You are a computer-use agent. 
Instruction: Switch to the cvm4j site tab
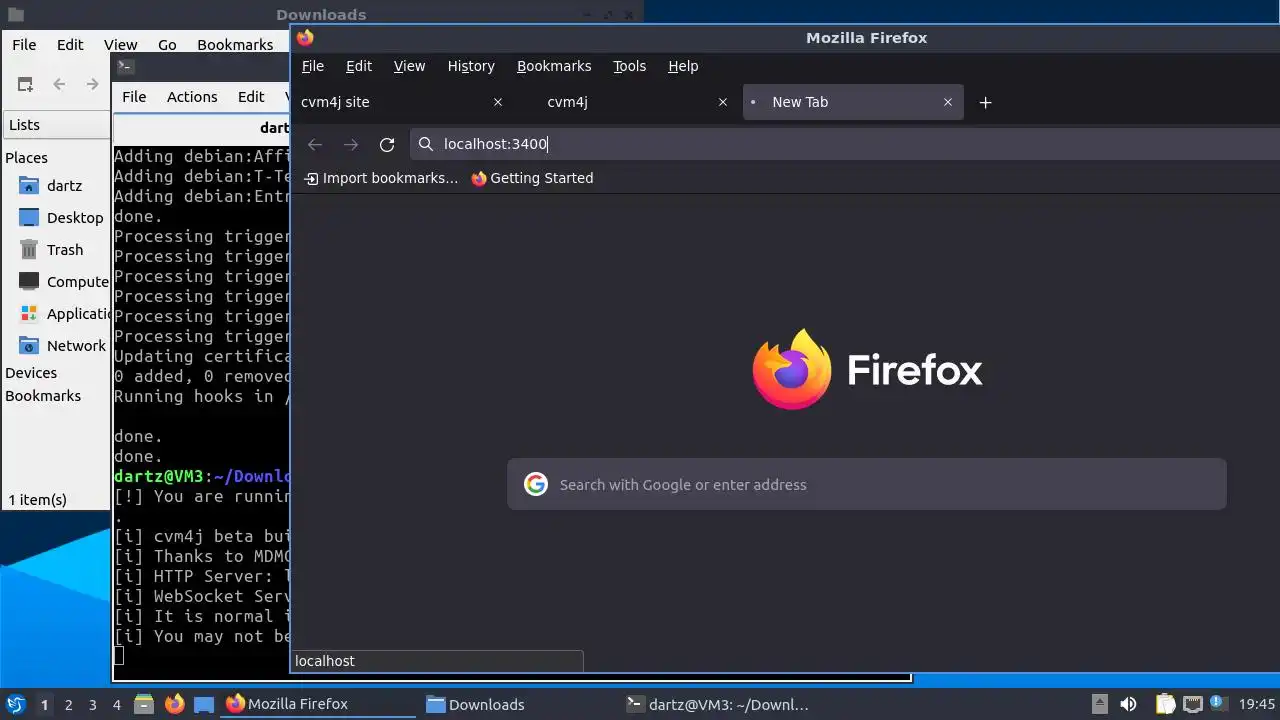(x=401, y=102)
